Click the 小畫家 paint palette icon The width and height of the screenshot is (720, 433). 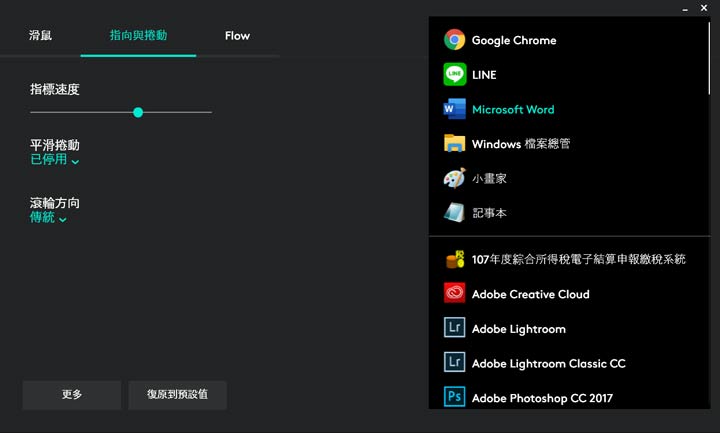click(454, 178)
